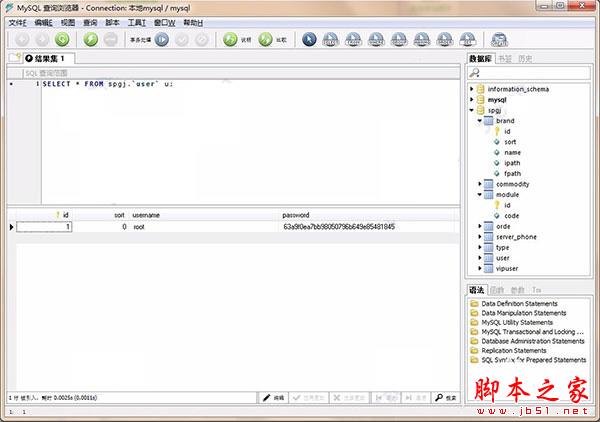Run the query with the lightning Execute icon

click(91, 39)
